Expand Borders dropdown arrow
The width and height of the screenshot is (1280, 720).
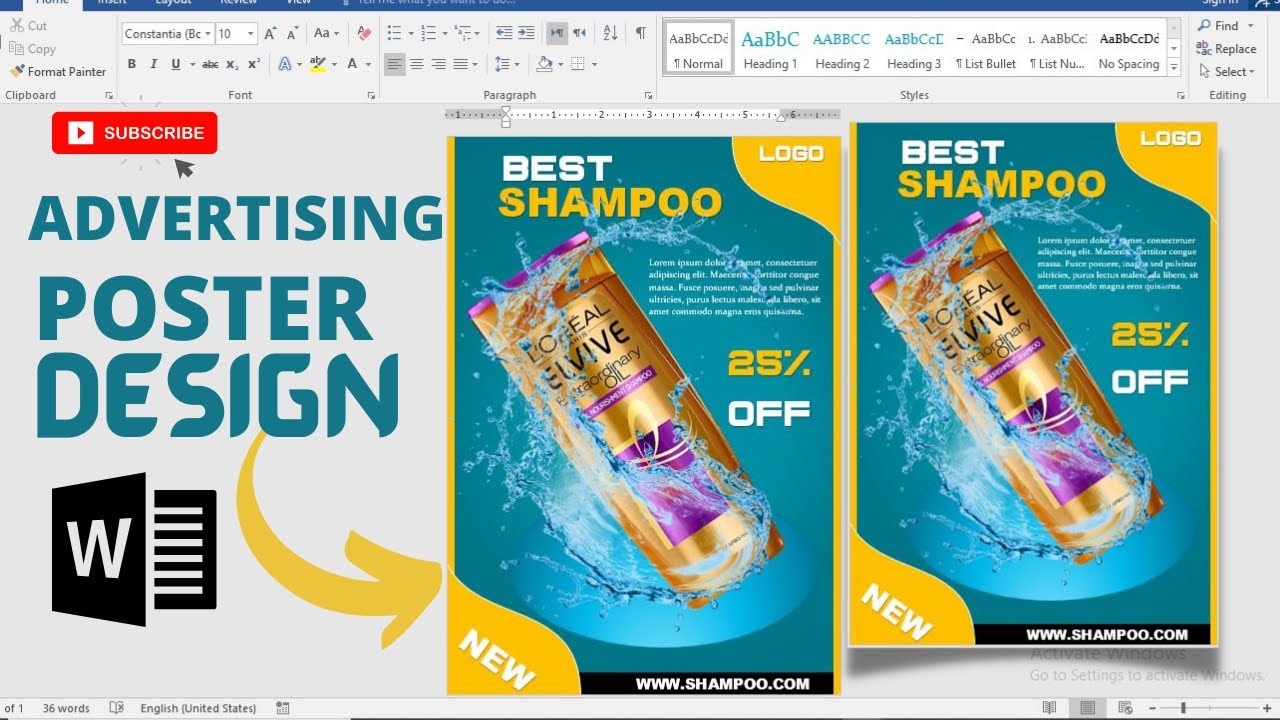[x=594, y=64]
